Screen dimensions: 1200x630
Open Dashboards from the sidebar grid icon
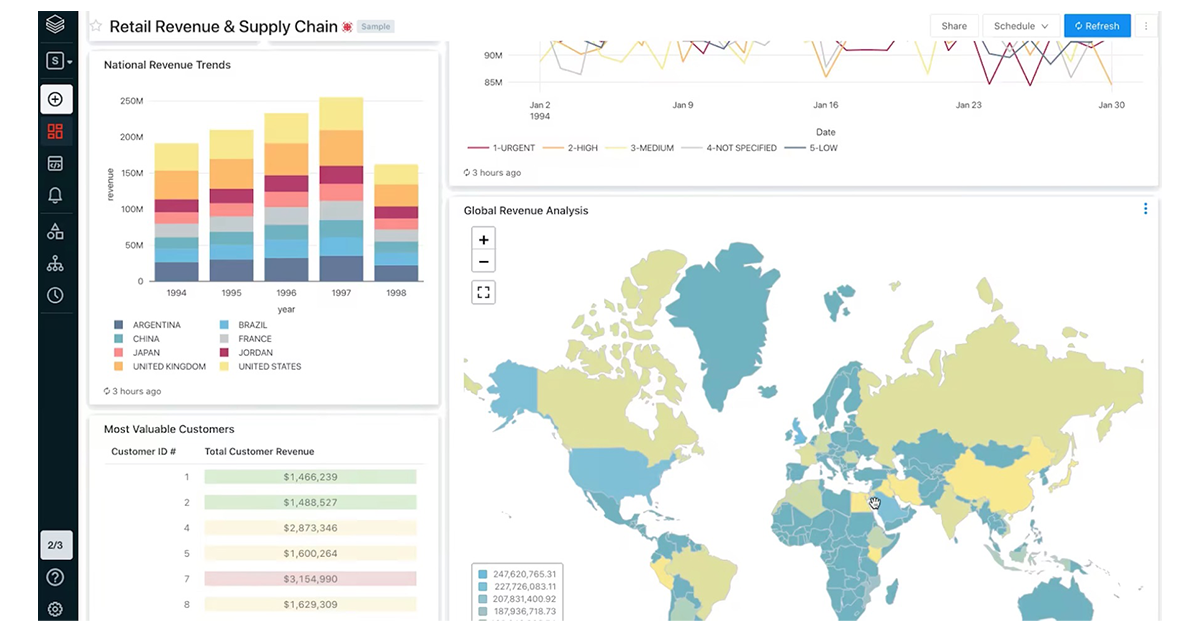pos(55,131)
